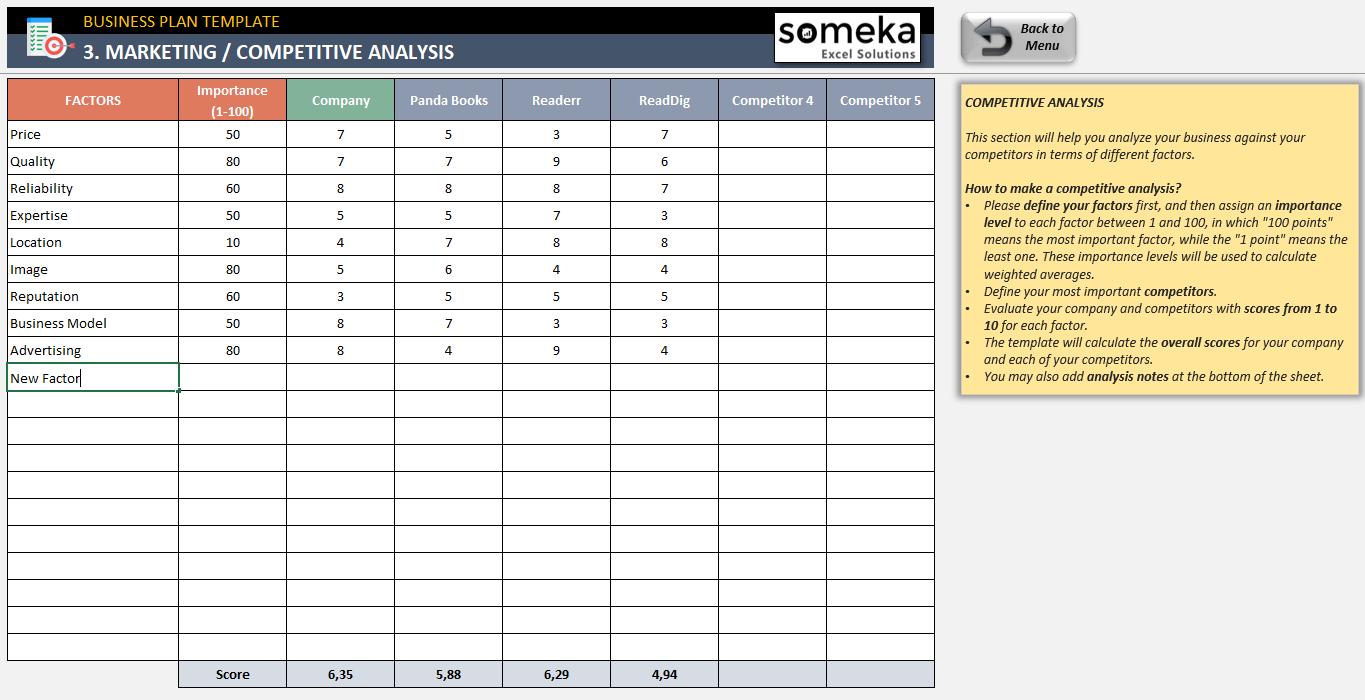1365x700 pixels.
Task: Select the Importance (1-100) header cell
Action: pyautogui.click(x=232, y=100)
